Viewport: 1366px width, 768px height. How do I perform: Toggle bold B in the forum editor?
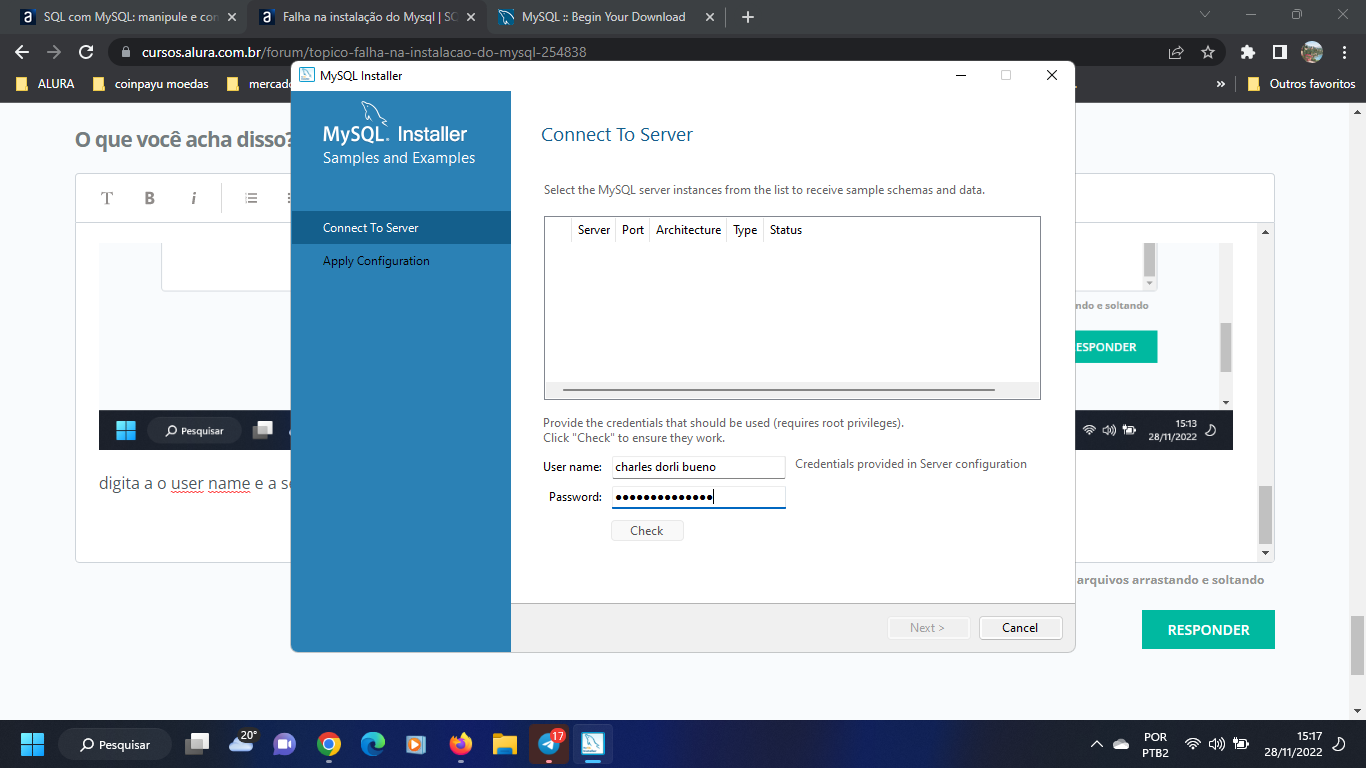tap(150, 198)
